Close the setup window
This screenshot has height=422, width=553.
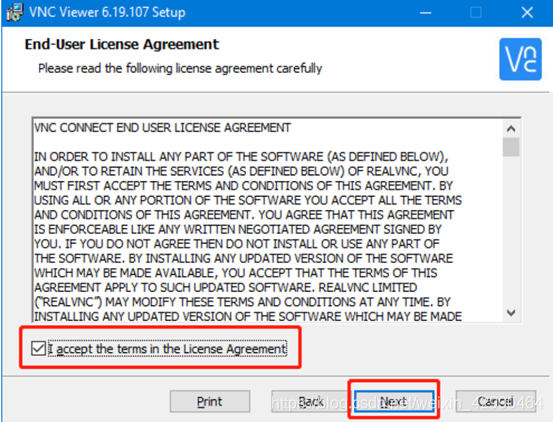pyautogui.click(x=527, y=13)
